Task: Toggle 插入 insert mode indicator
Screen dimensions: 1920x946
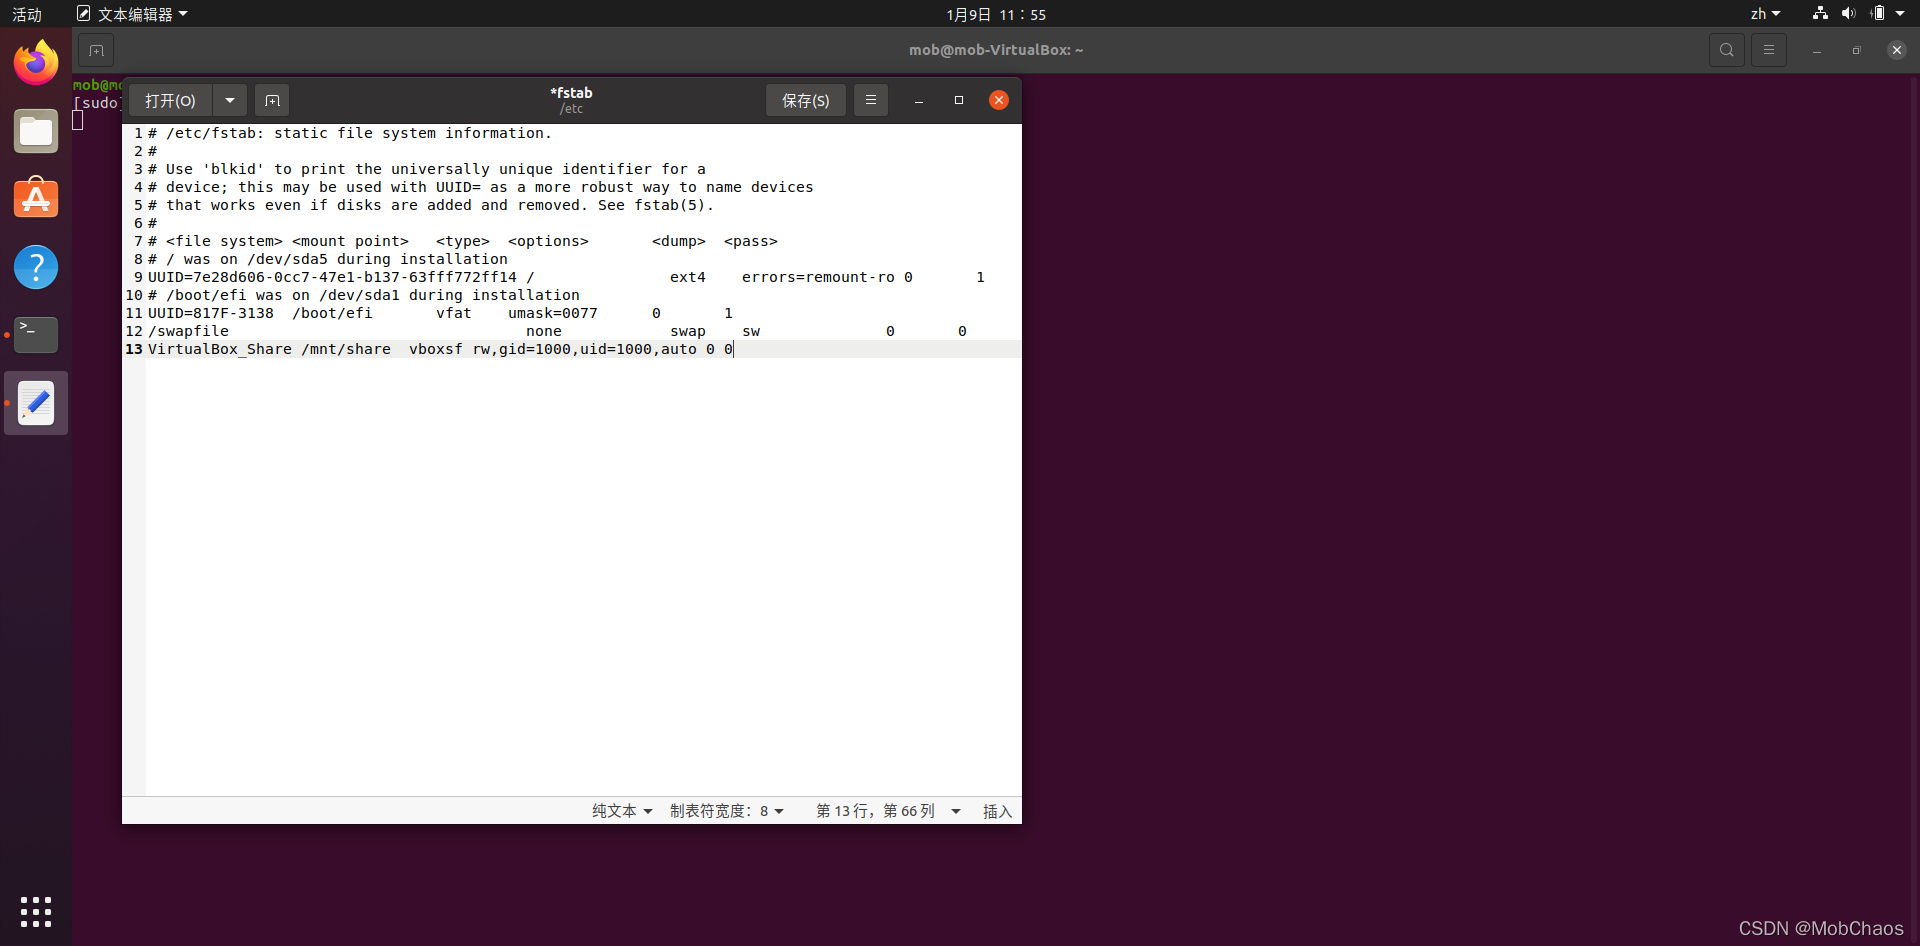Action: [x=997, y=811]
